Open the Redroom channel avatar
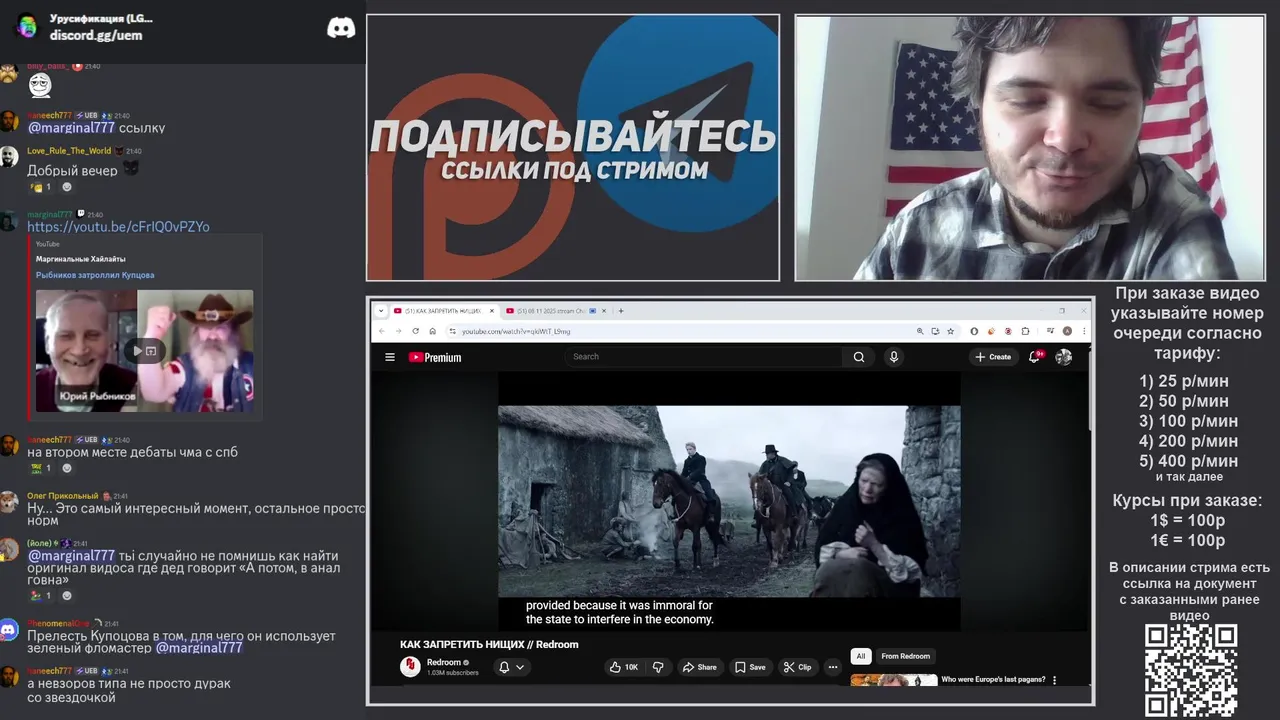This screenshot has width=1280, height=720. (x=410, y=667)
